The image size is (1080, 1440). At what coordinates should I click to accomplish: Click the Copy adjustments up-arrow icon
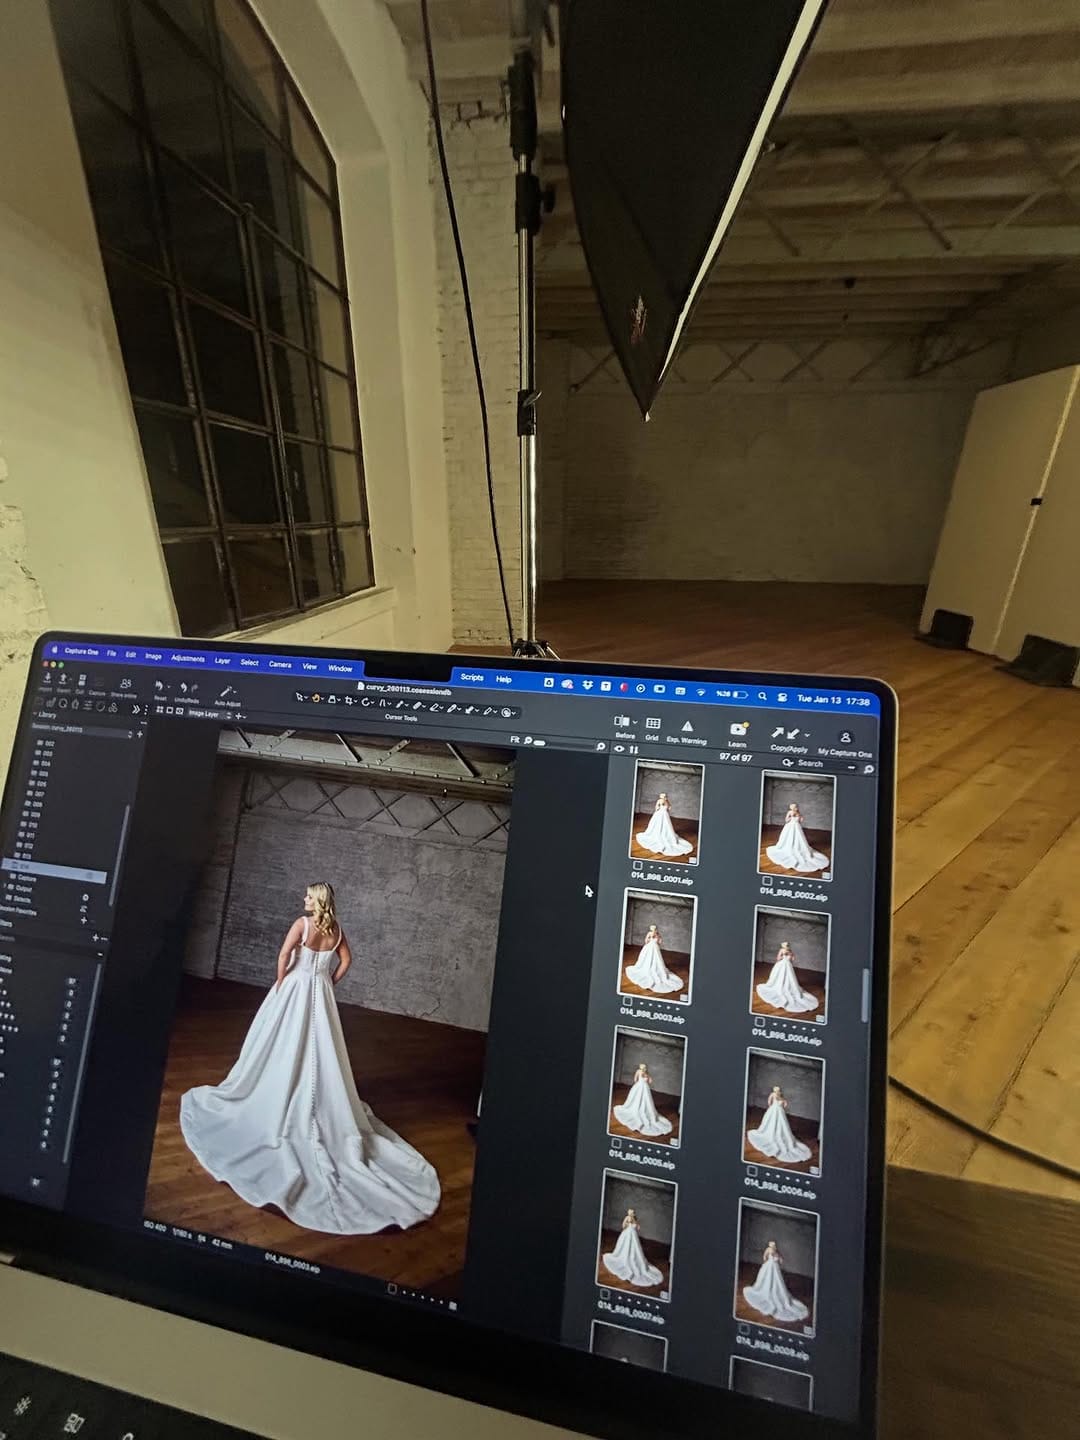coord(777,732)
